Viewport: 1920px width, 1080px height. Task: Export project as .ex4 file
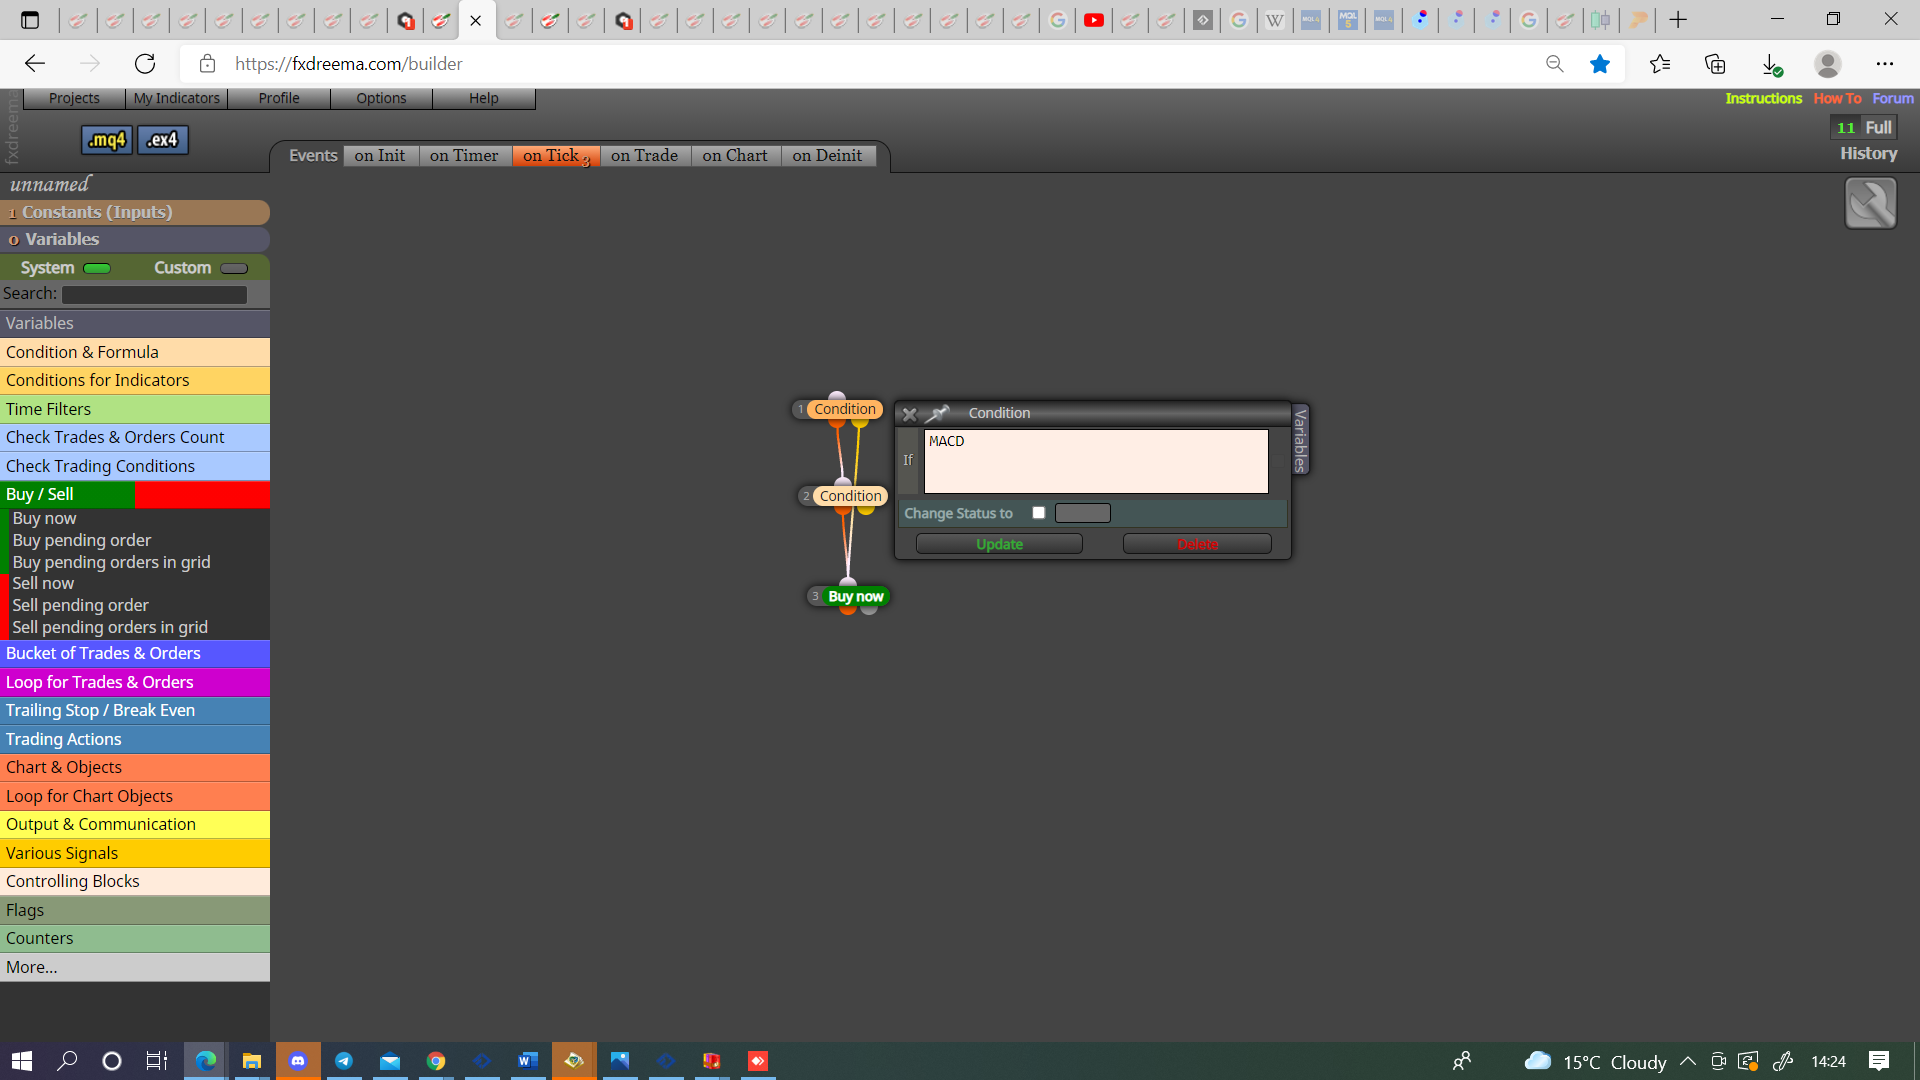(162, 140)
